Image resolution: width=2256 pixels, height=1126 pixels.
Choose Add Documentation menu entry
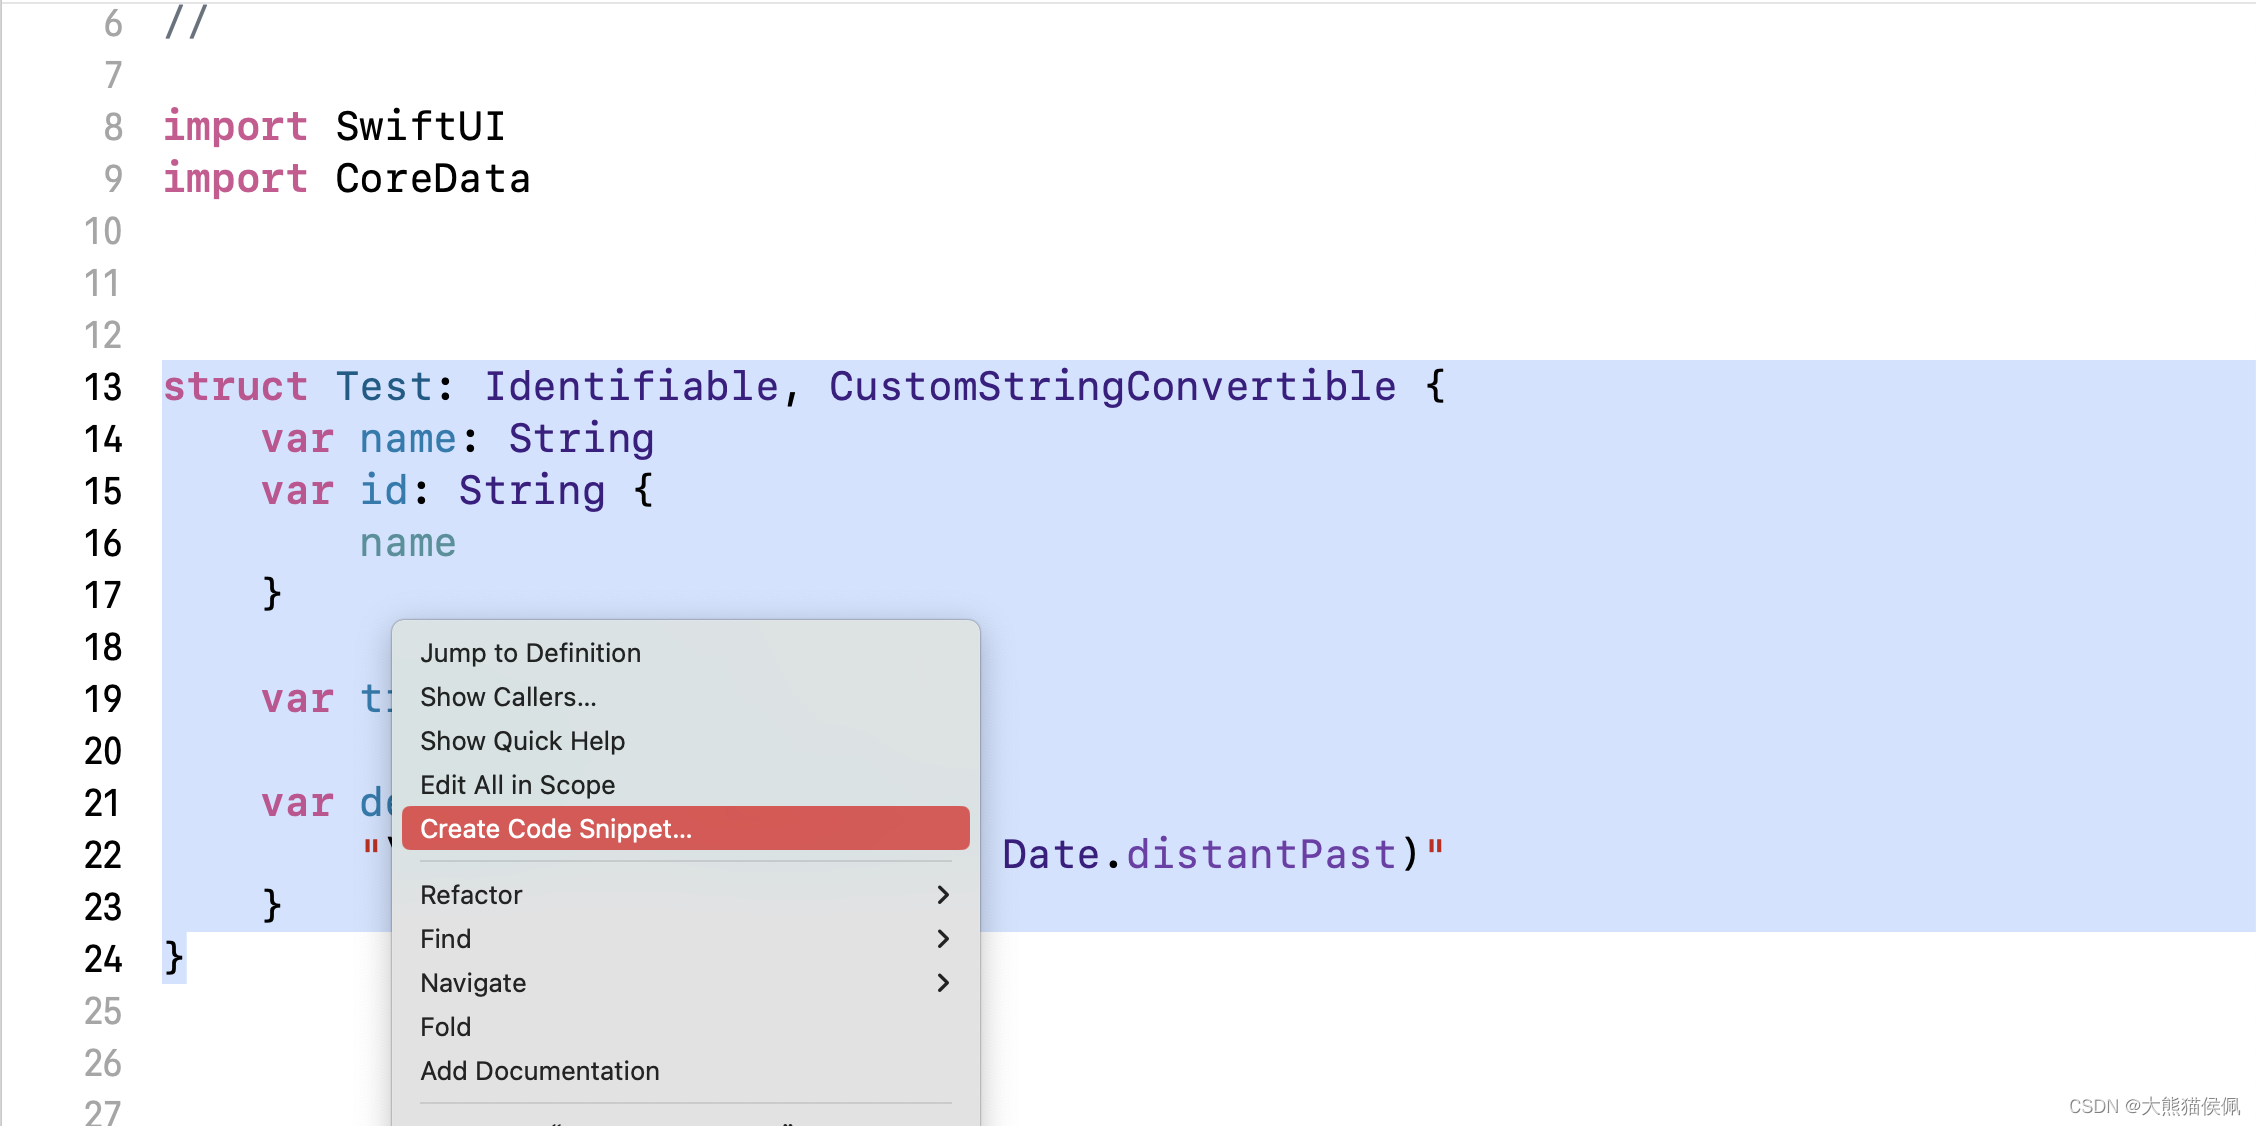685,1071
